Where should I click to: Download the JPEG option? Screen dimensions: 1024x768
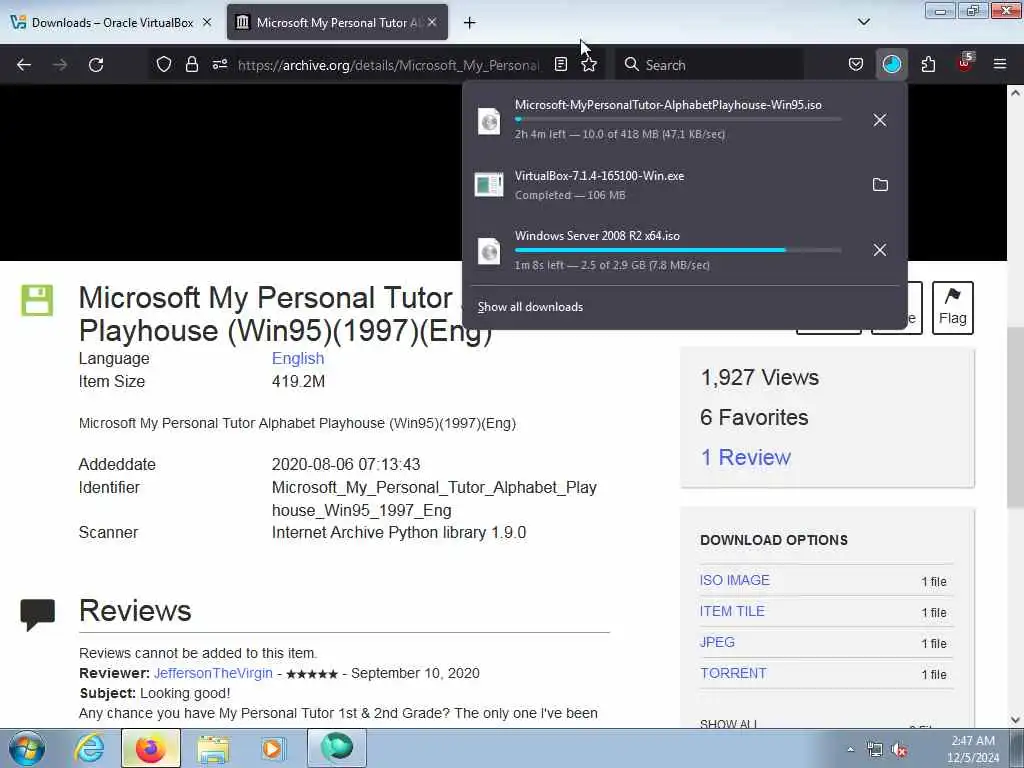tap(717, 642)
